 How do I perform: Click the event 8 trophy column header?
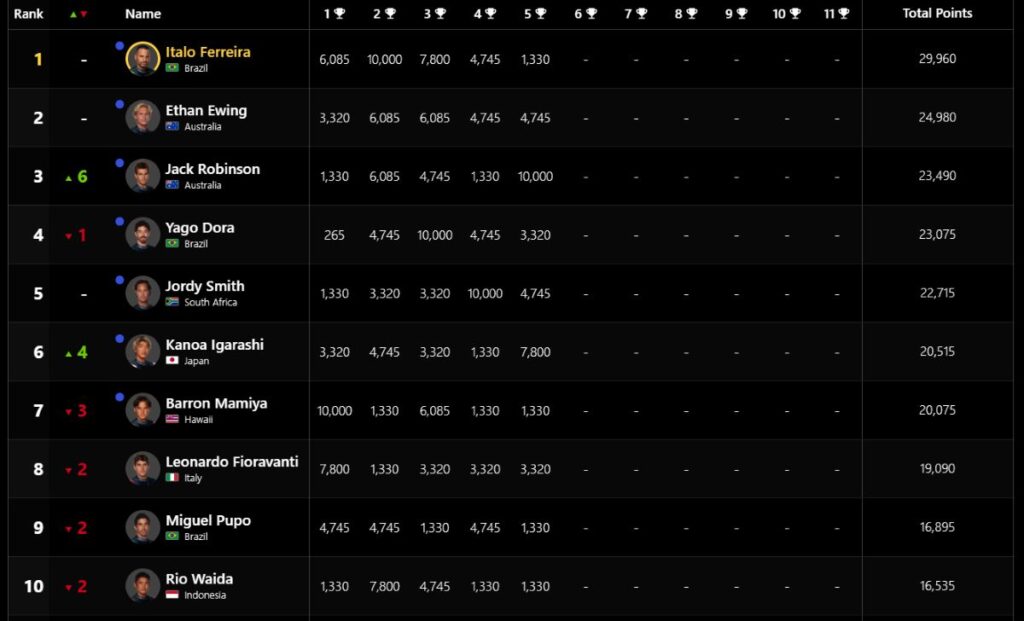click(686, 14)
